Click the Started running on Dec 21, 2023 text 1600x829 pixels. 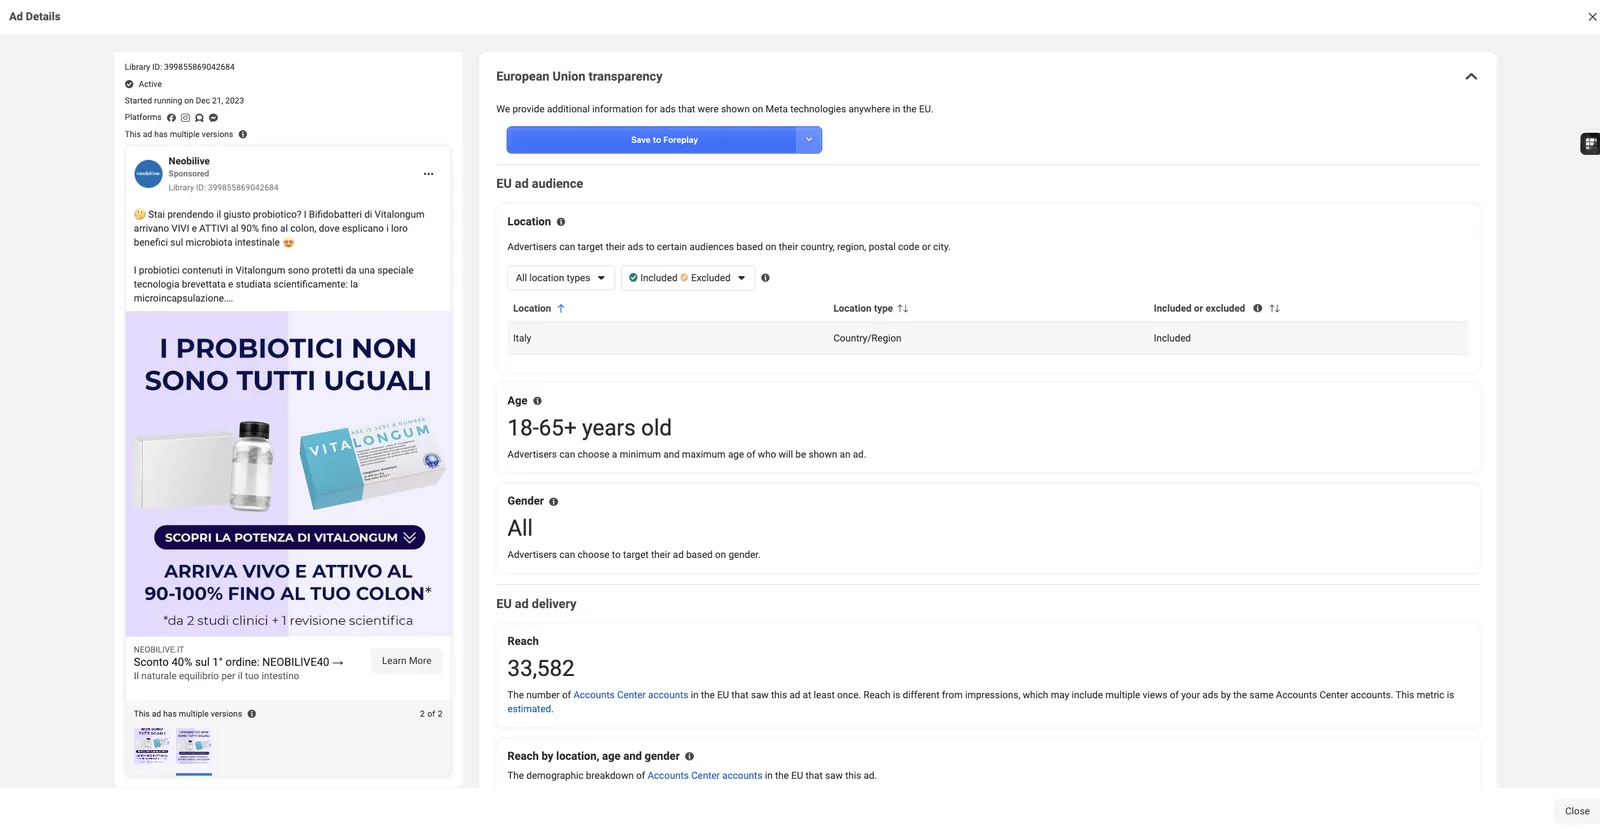click(184, 101)
